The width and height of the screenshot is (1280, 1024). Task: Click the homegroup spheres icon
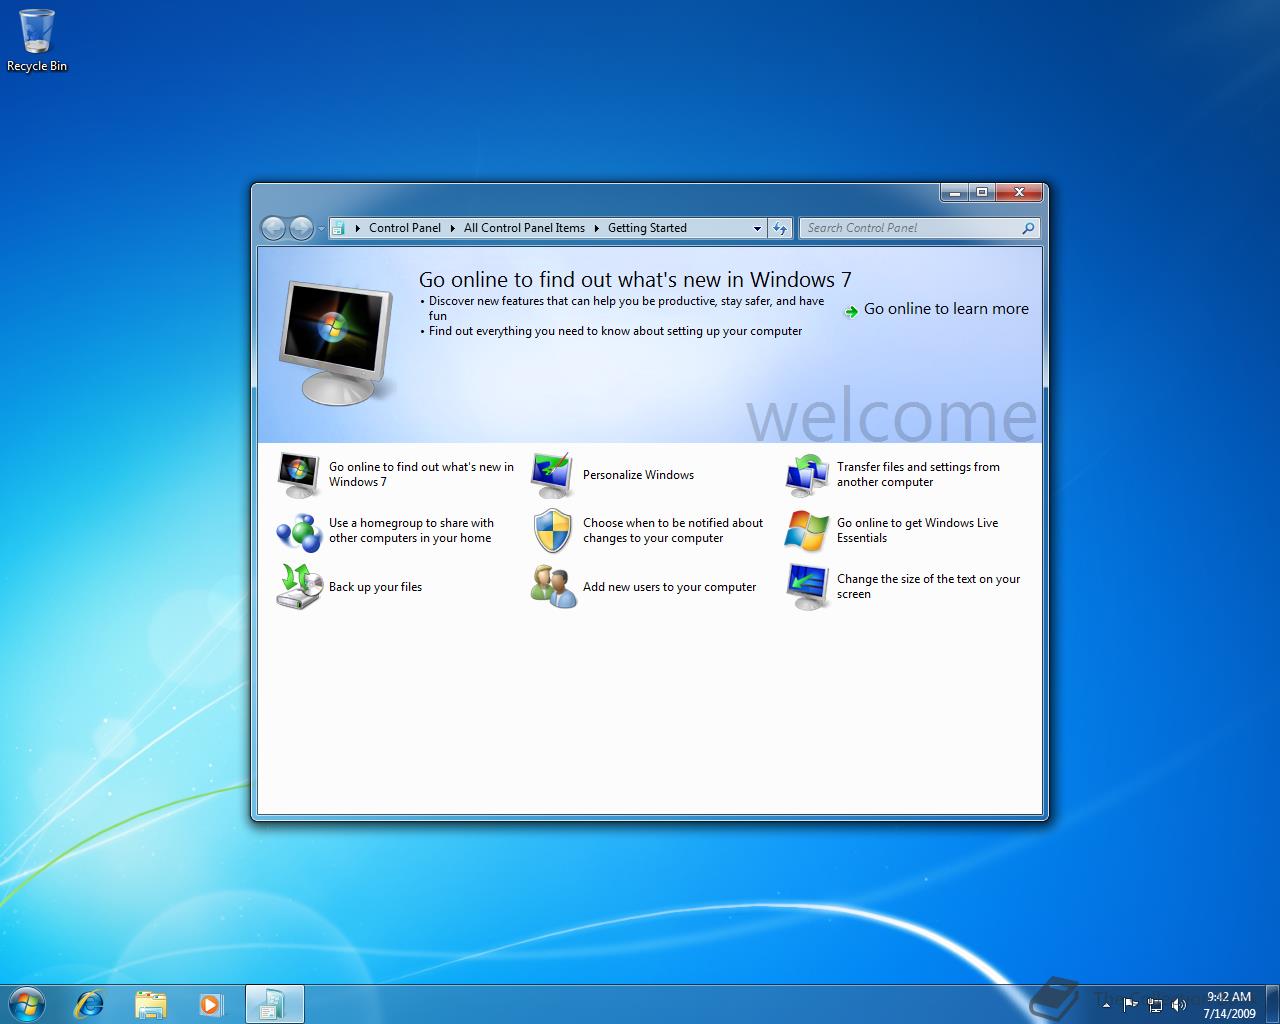click(297, 531)
